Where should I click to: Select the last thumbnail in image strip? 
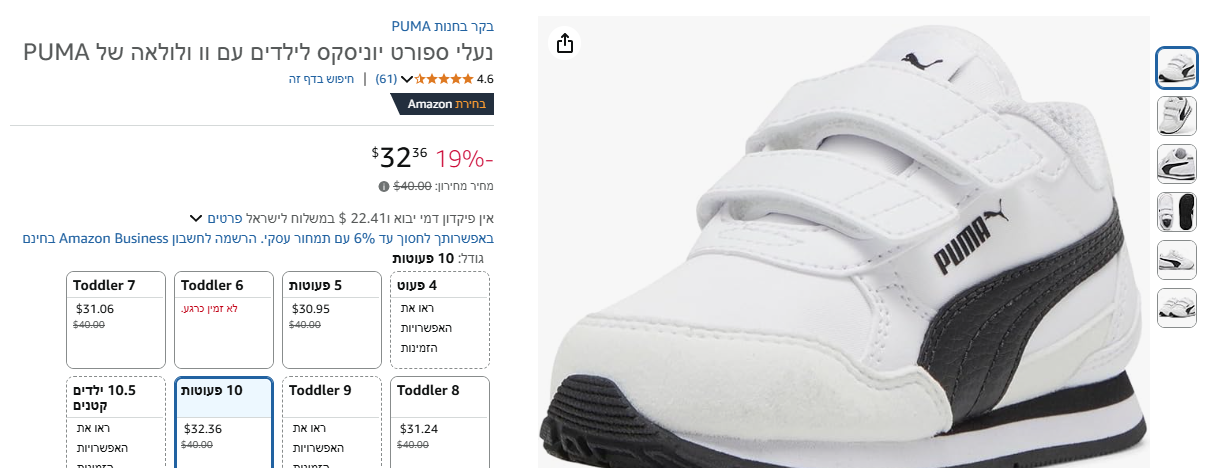pyautogui.click(x=1176, y=307)
